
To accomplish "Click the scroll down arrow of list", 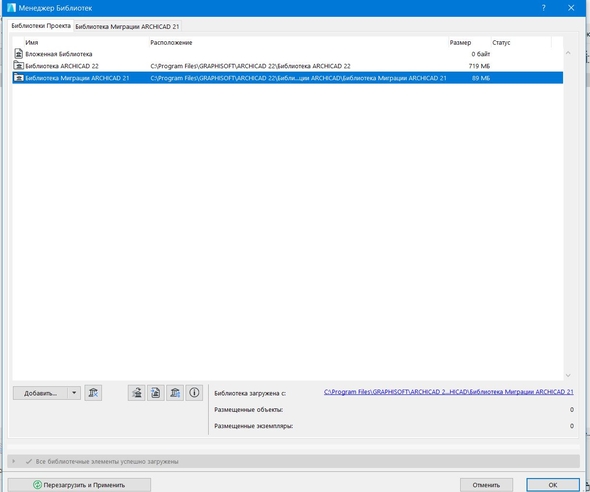I will pos(568,375).
